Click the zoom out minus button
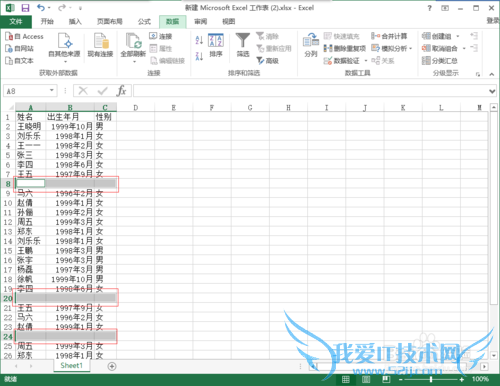500x386 pixels. (400, 379)
